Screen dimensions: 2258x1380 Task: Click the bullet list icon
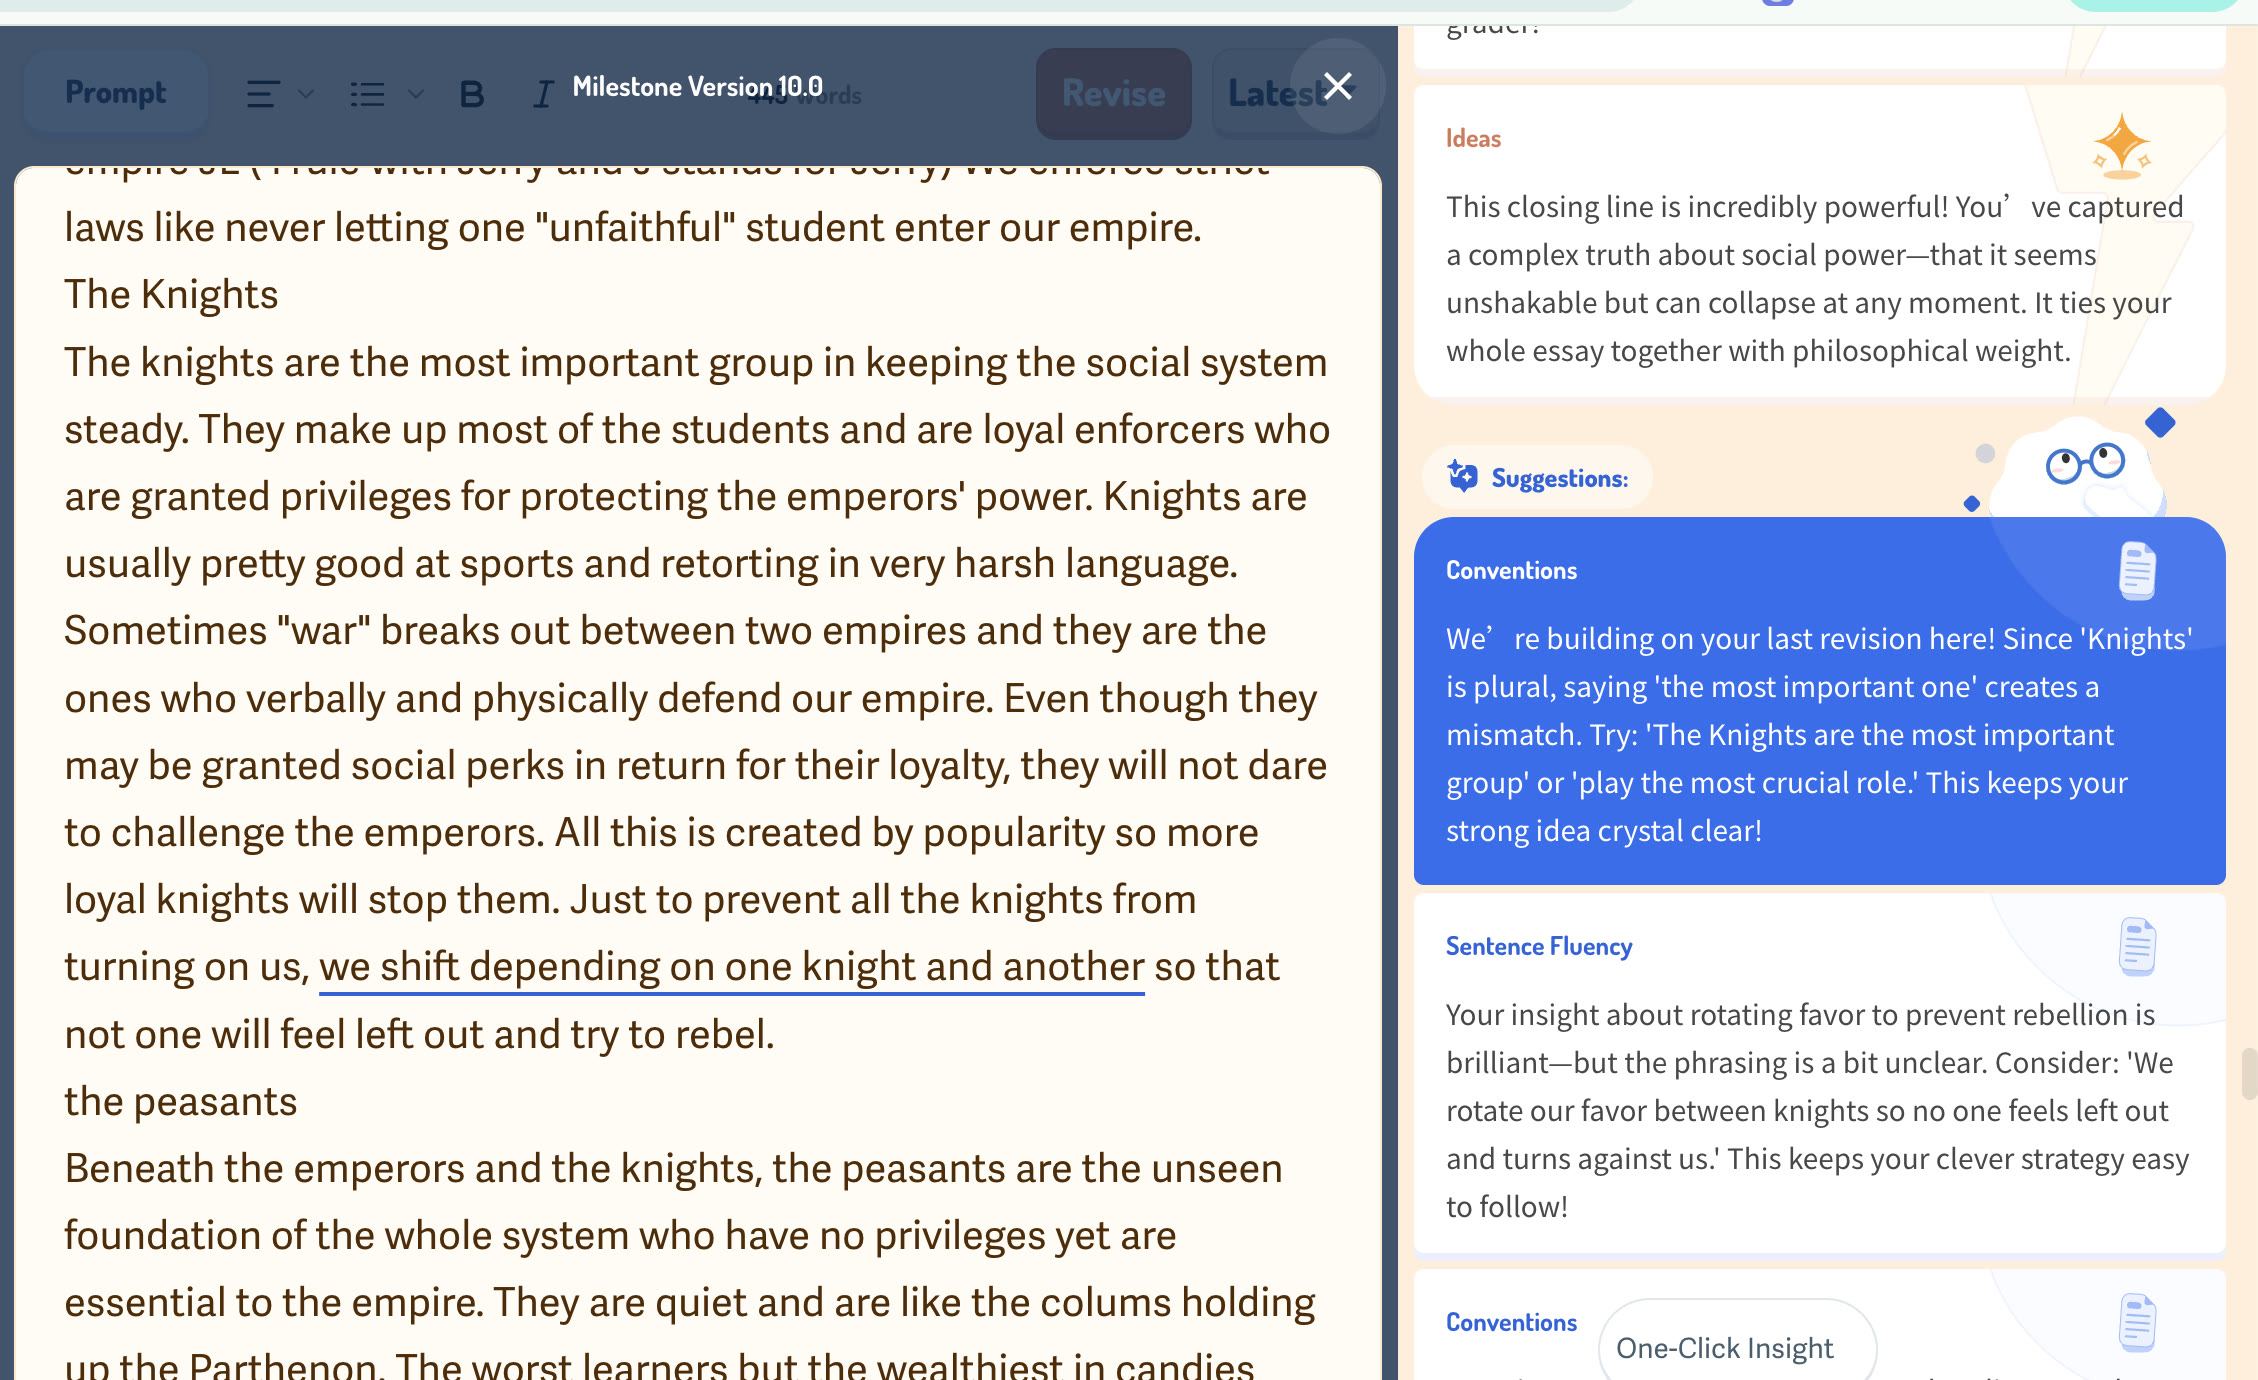point(368,94)
